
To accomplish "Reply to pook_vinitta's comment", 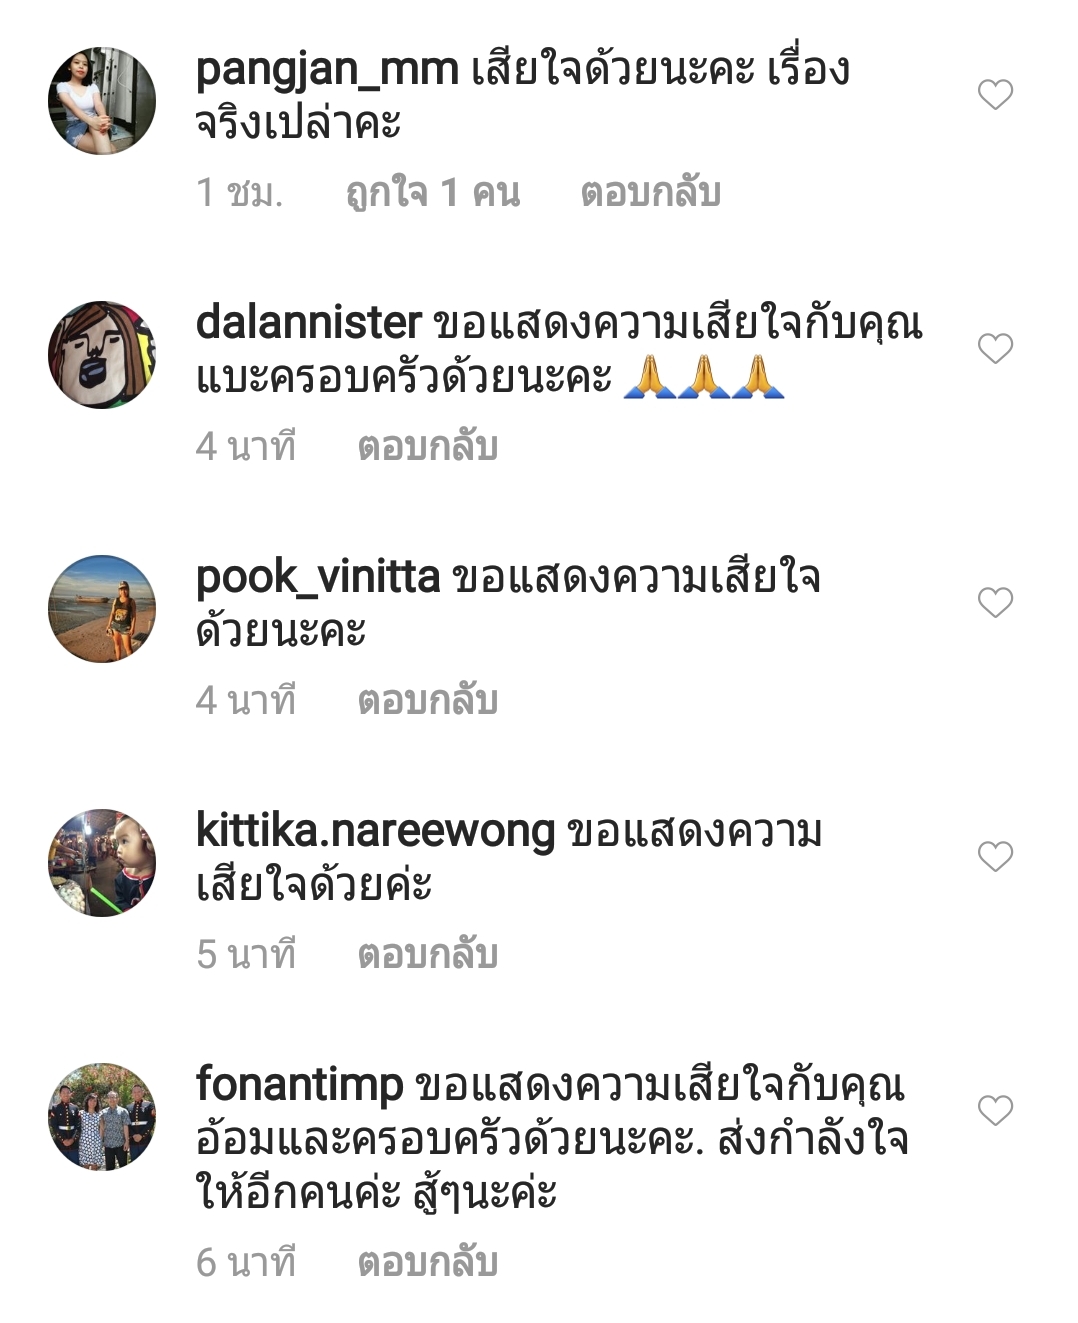I will click(428, 700).
